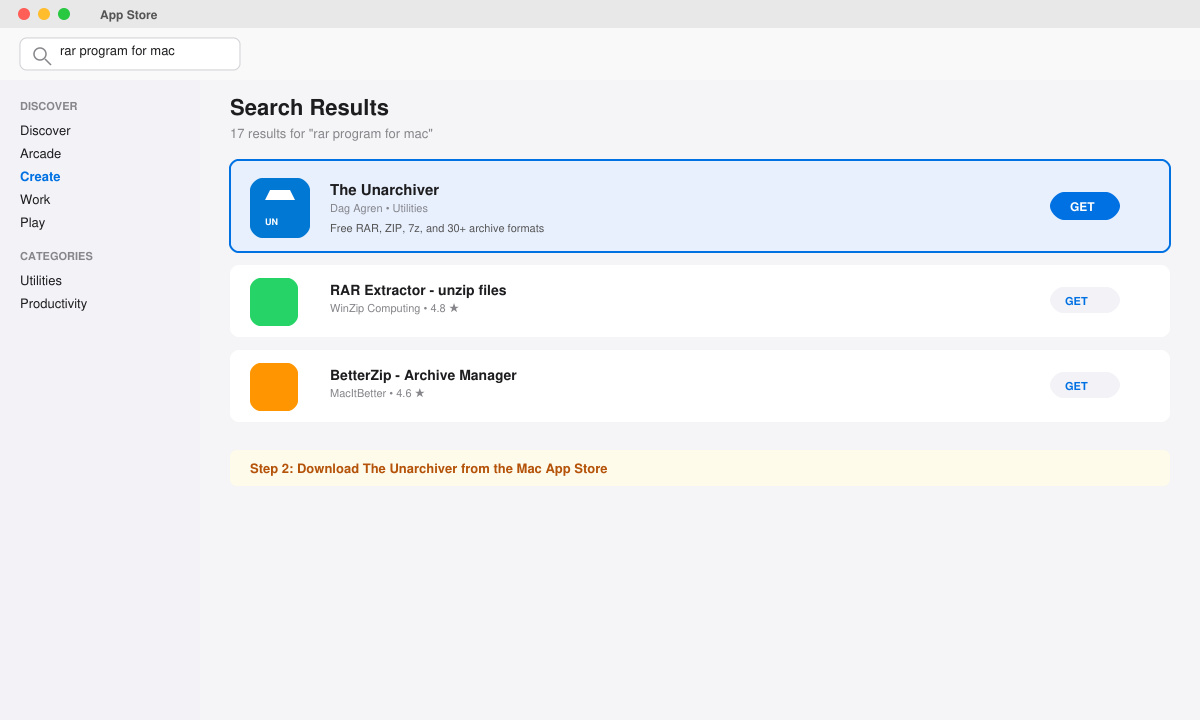This screenshot has height=720, width=1200.
Task: Click the 'Search Results' heading
Action: (309, 108)
